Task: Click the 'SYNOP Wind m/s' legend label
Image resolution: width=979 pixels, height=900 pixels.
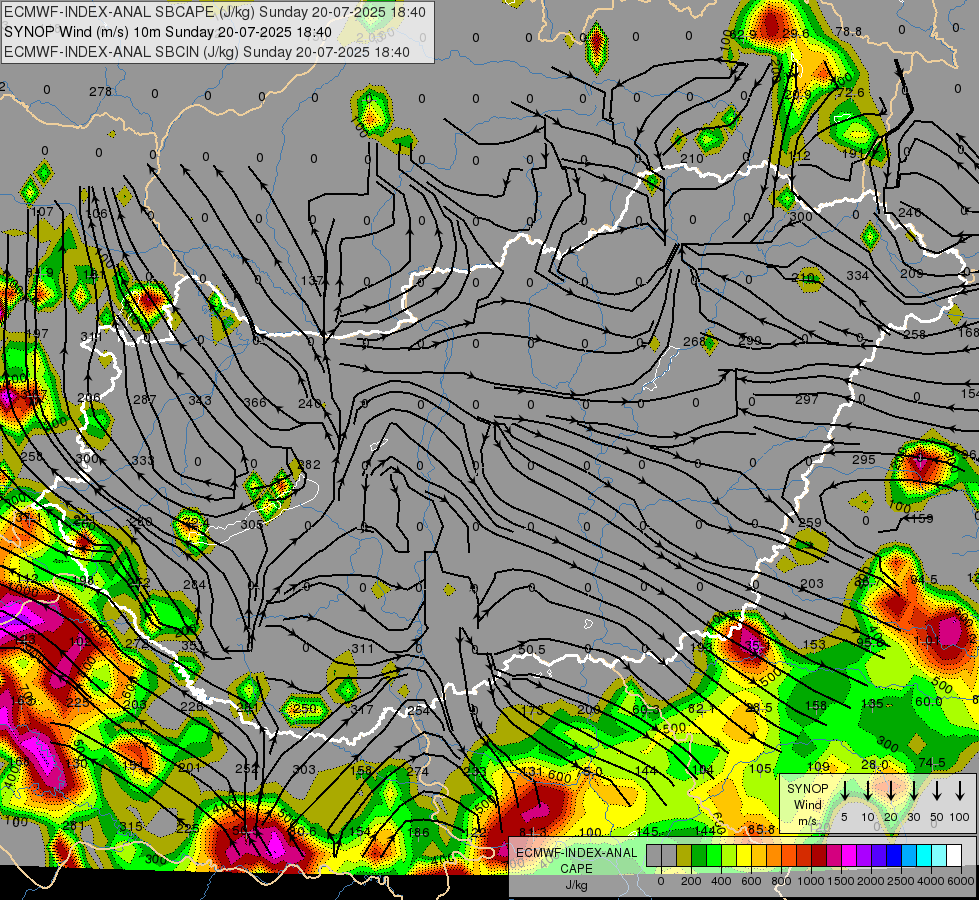Action: pyautogui.click(x=807, y=805)
